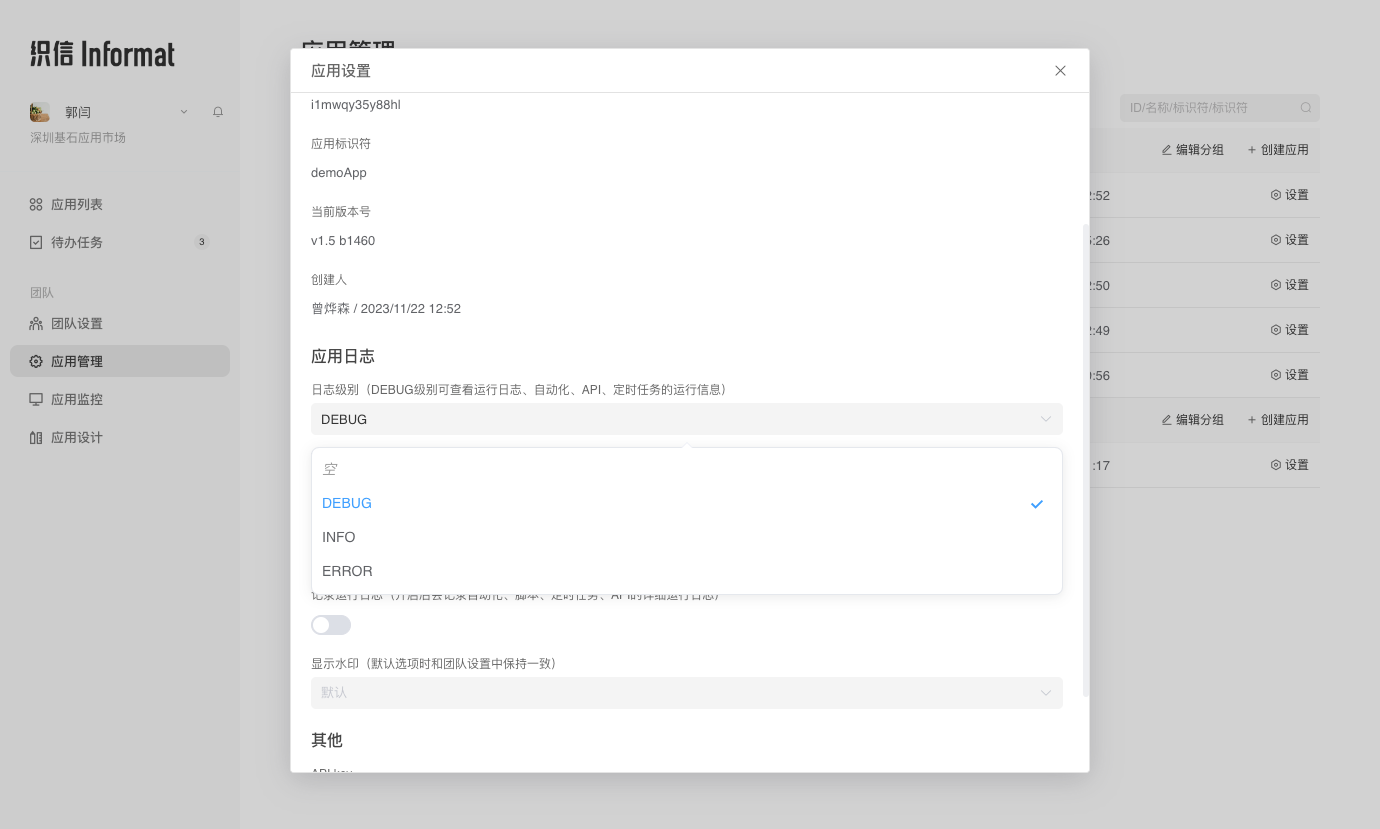This screenshot has height=829, width=1380.
Task: Click the 织信 Informat logo
Action: [101, 53]
